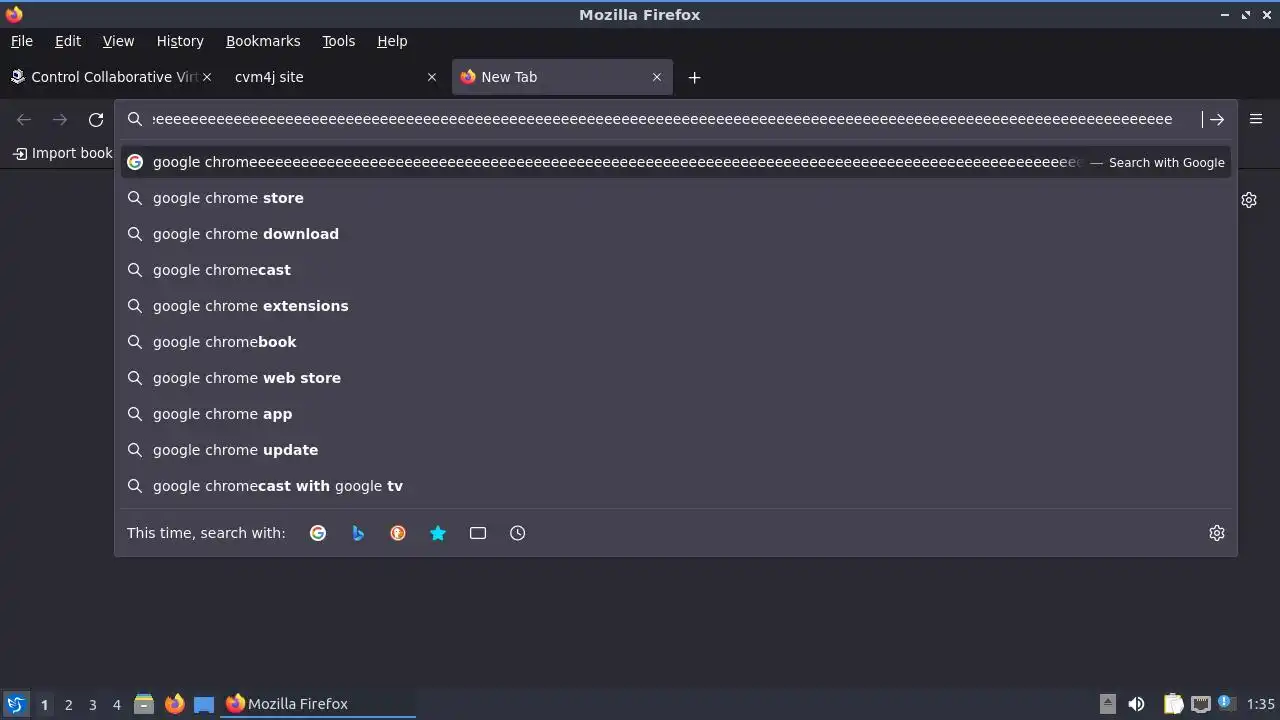Click the Mozilla Firefox taskbar window button
The width and height of the screenshot is (1280, 720).
pyautogui.click(x=318, y=704)
